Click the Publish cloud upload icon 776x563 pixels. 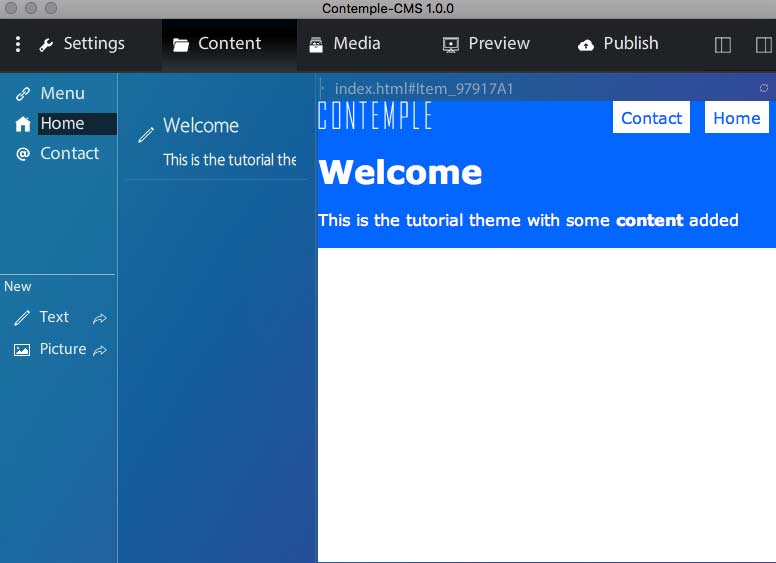point(586,45)
